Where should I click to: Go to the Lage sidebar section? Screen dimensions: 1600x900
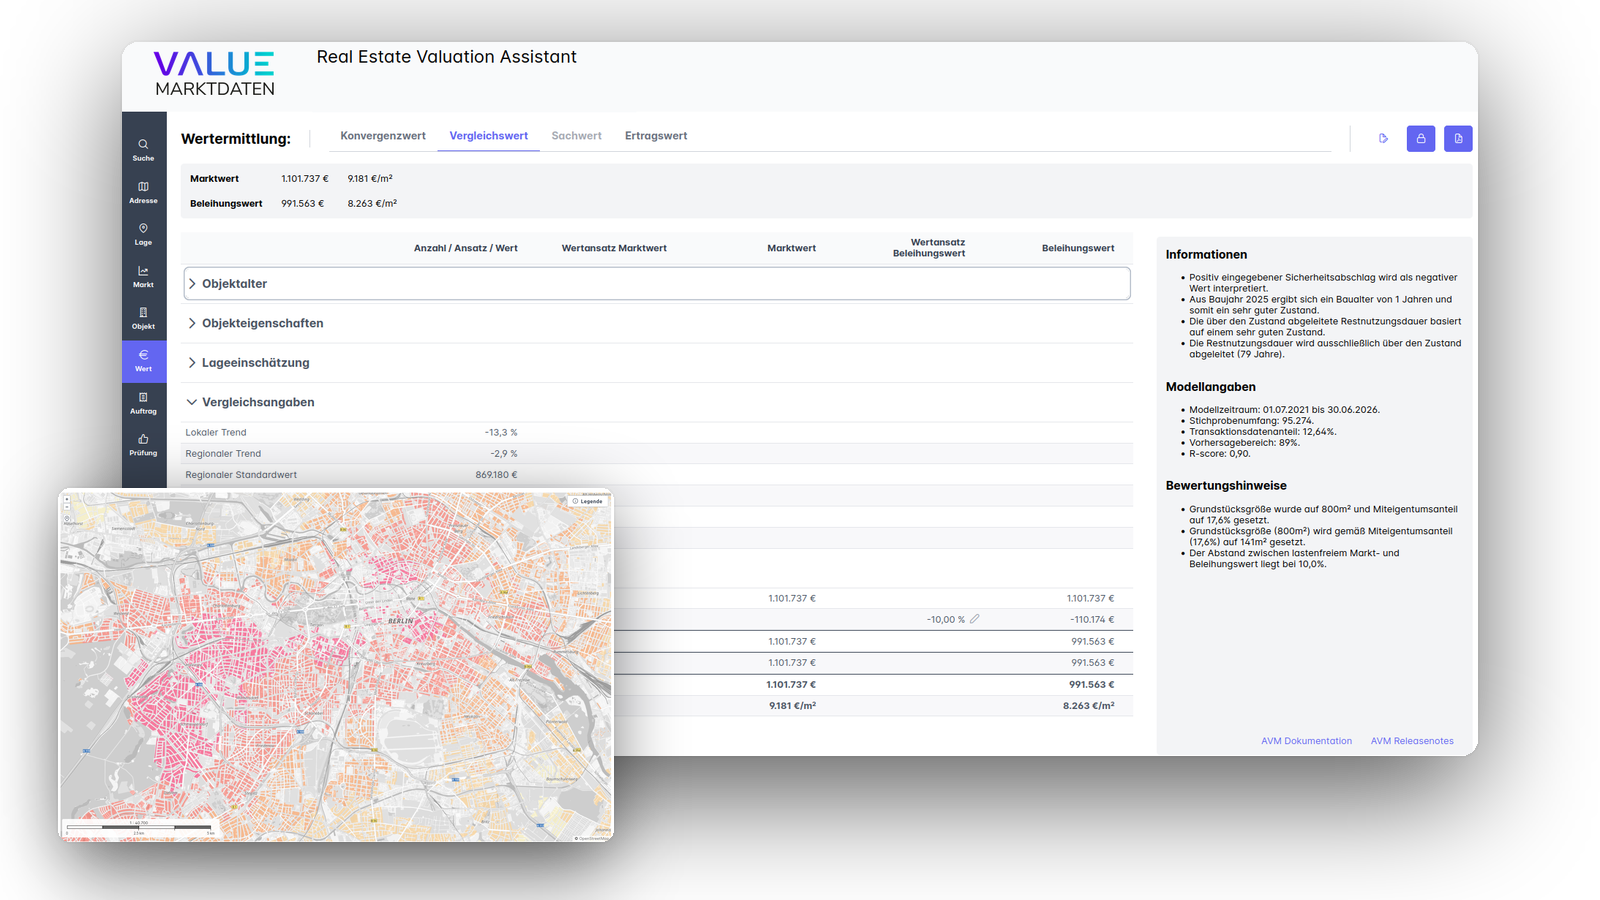click(x=144, y=234)
